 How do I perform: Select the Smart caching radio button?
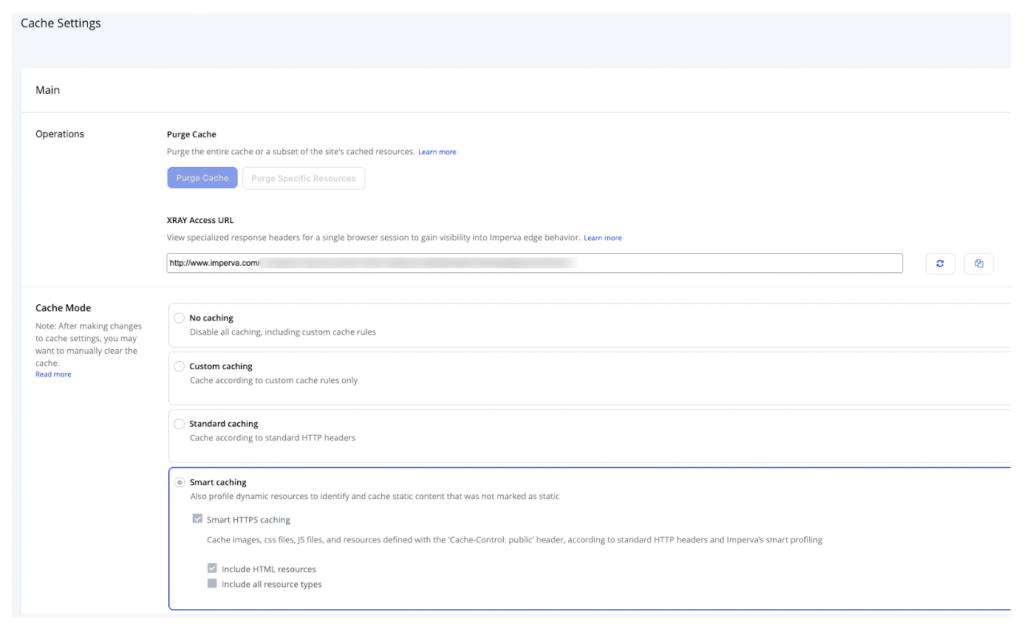tap(179, 482)
